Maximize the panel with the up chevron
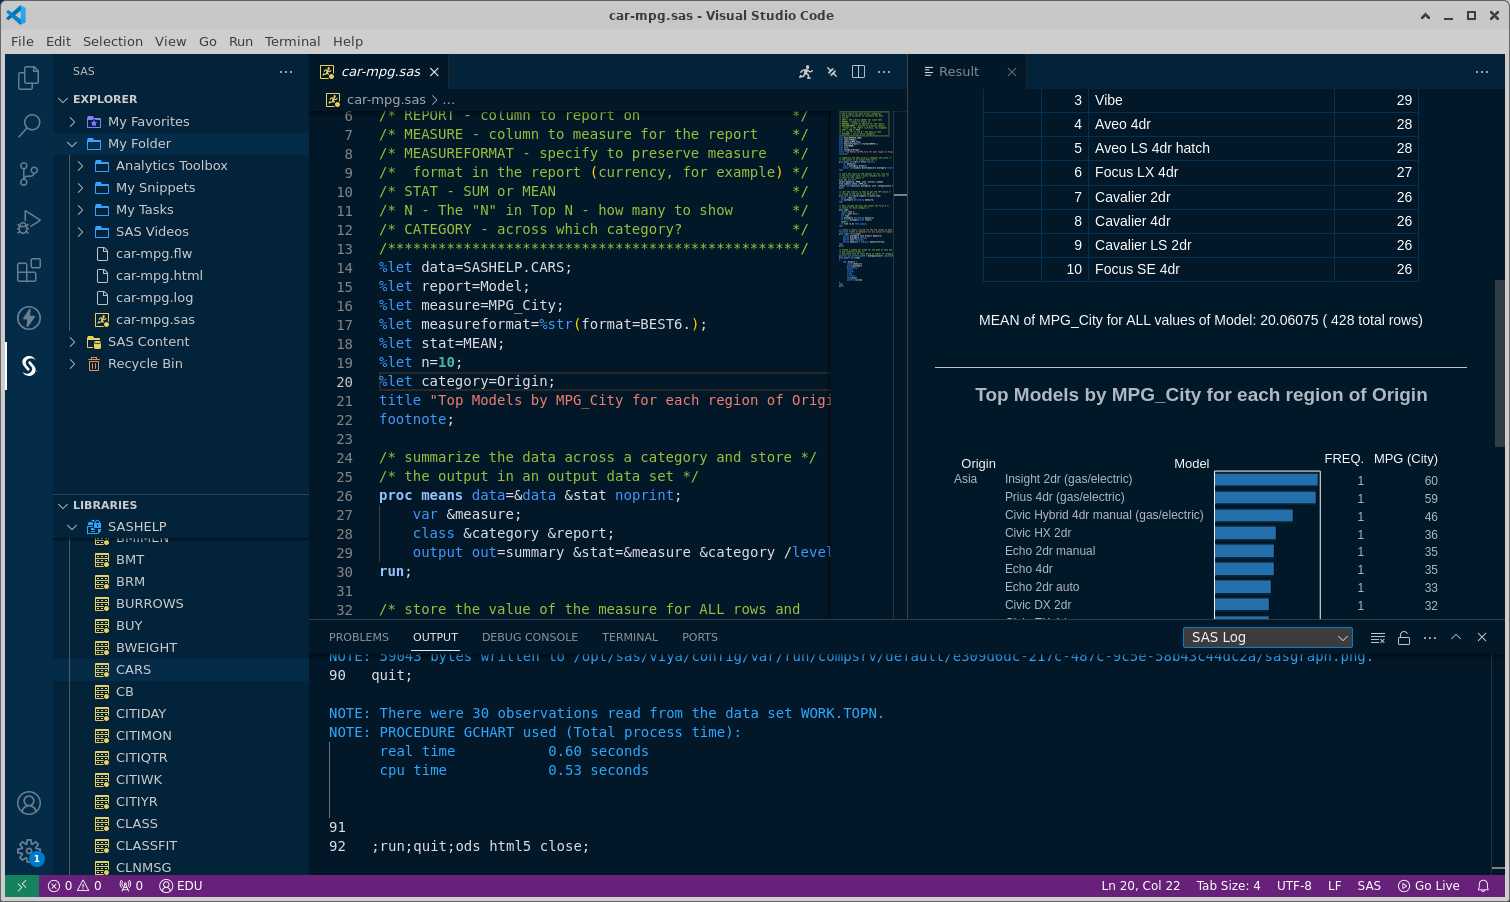Image resolution: width=1510 pixels, height=902 pixels. (x=1456, y=638)
